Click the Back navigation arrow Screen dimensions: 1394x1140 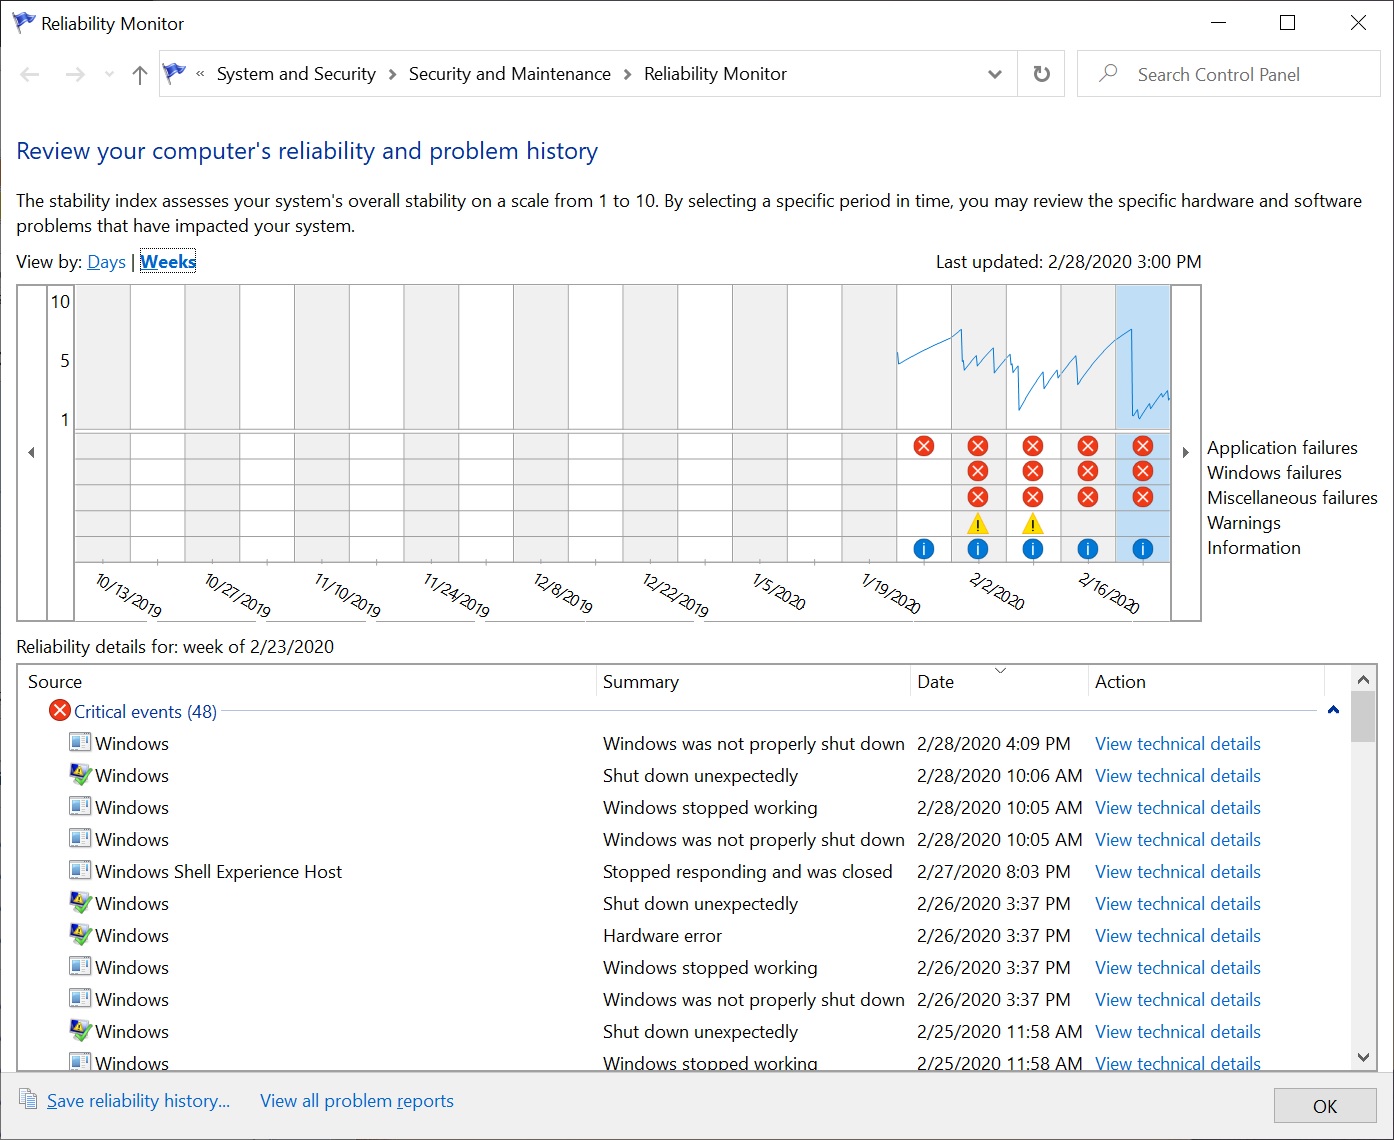coord(30,74)
